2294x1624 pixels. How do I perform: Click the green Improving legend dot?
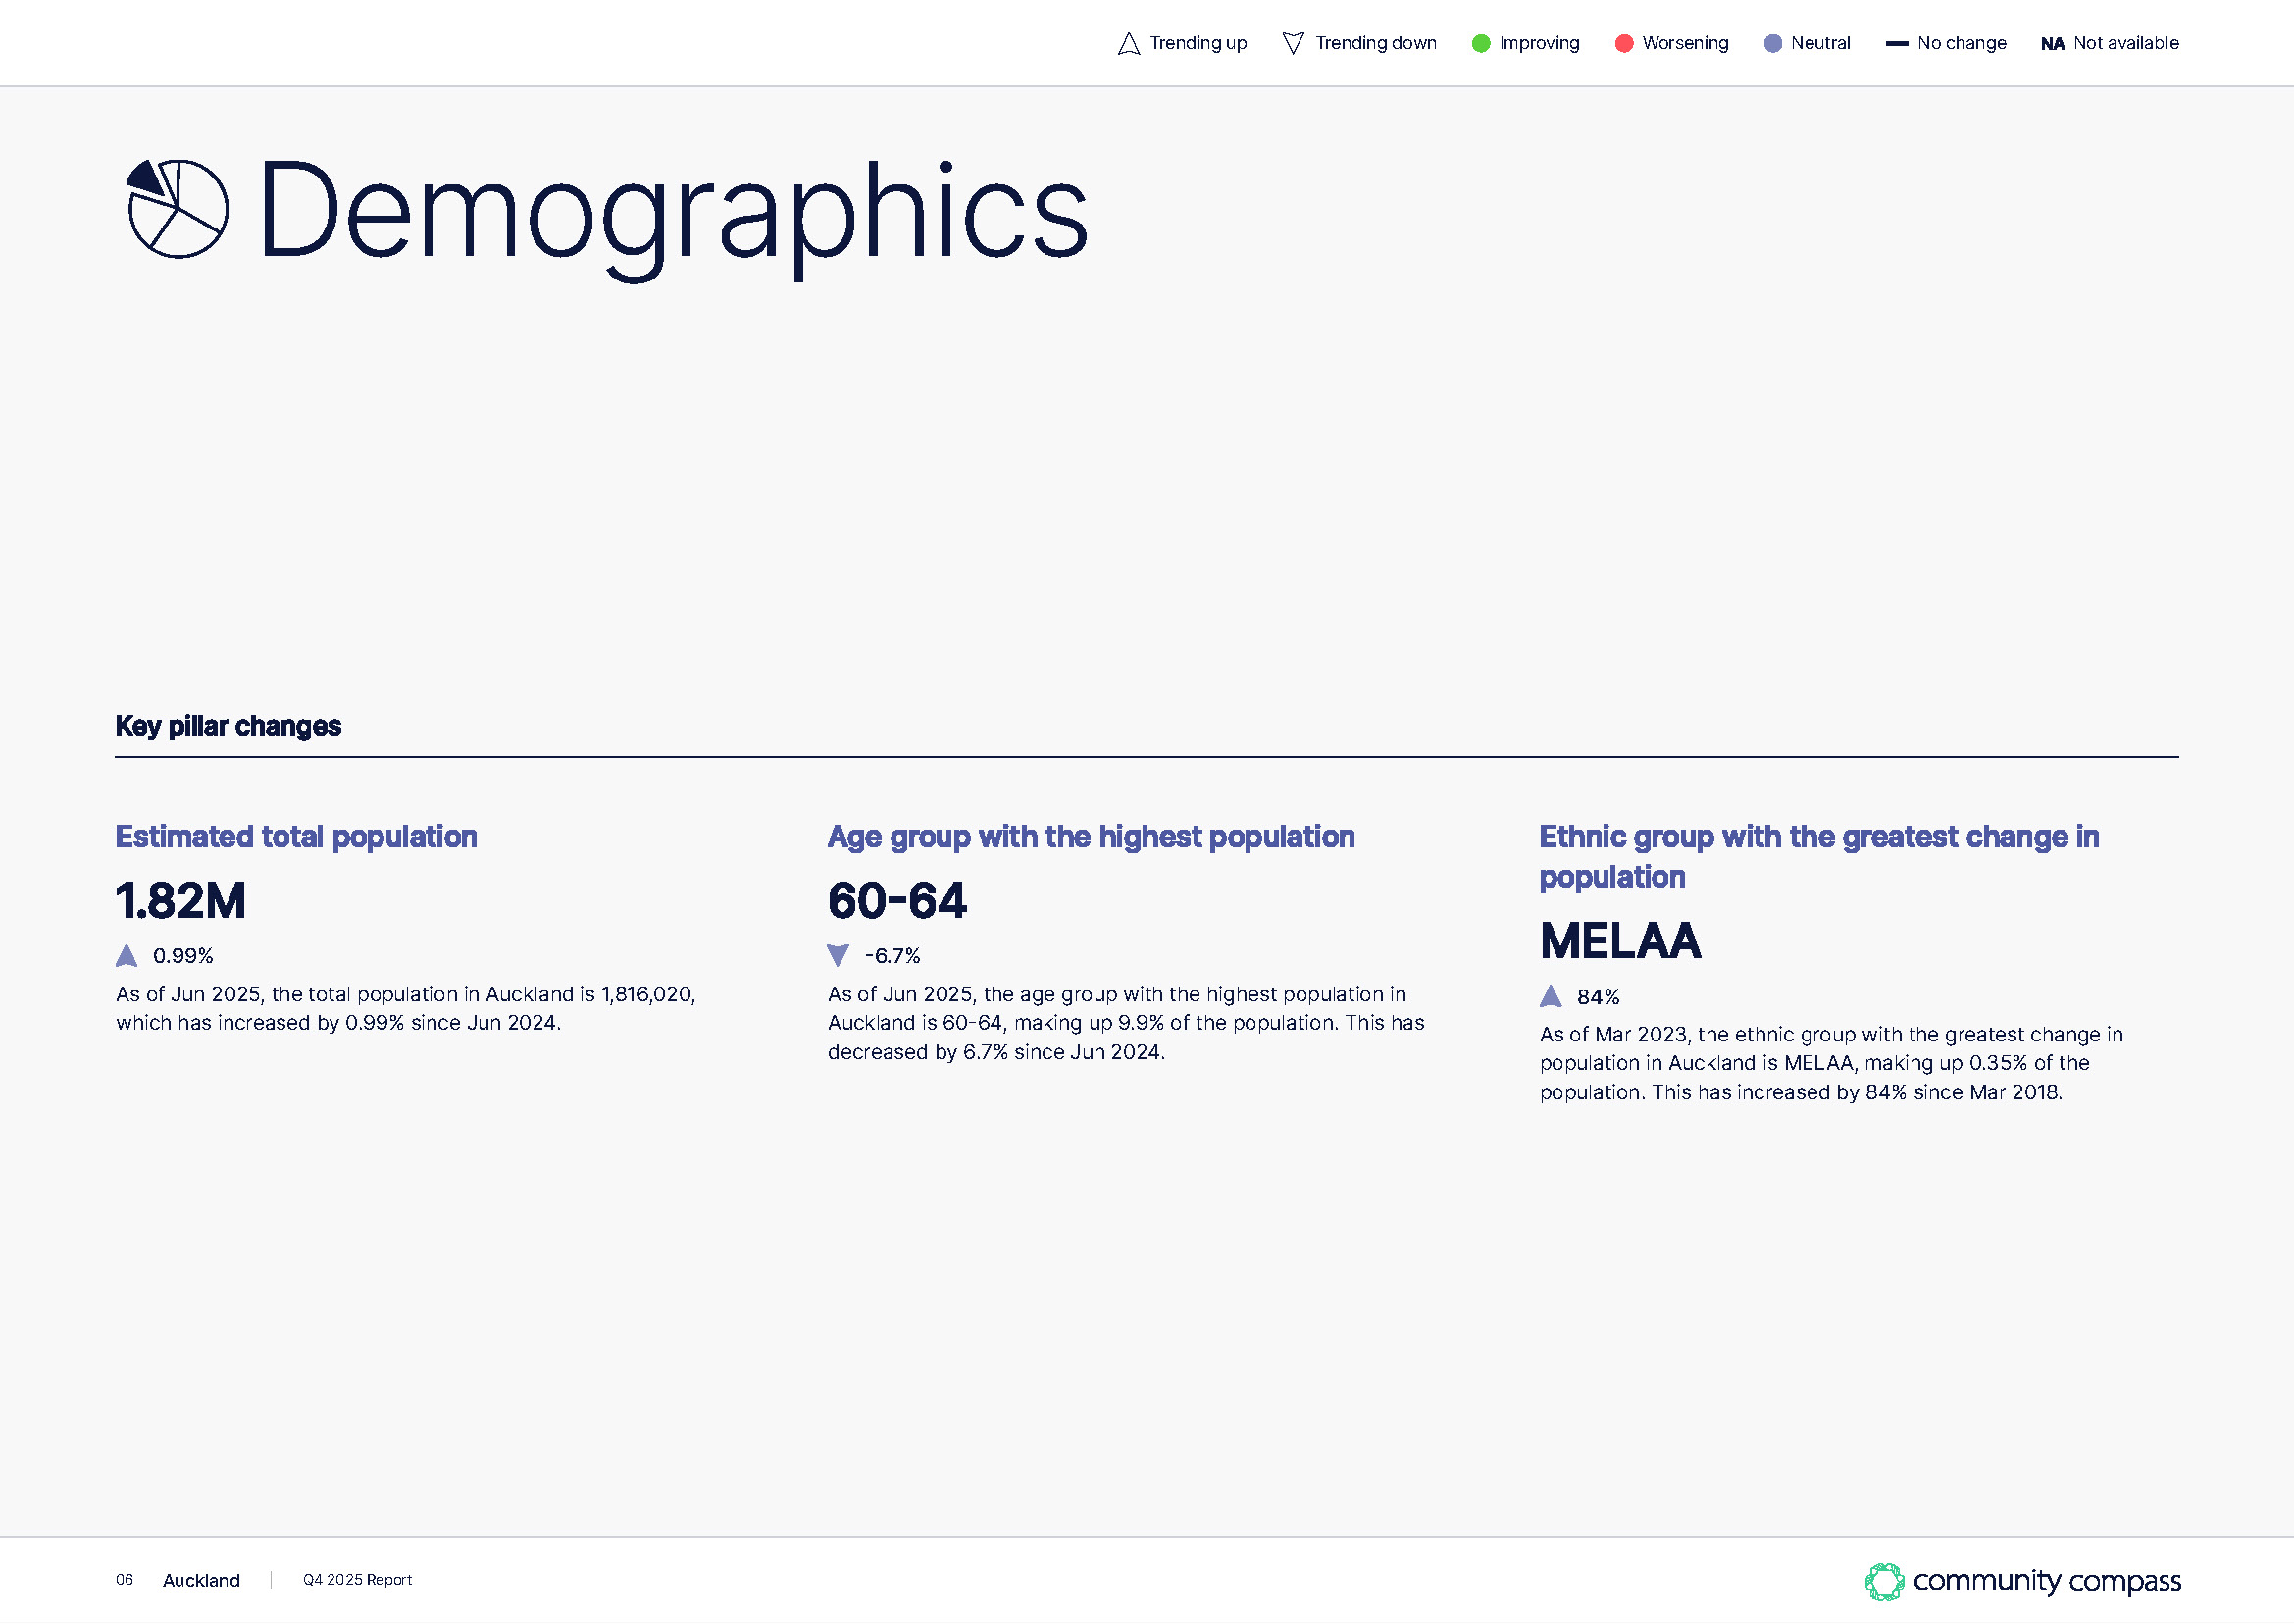pyautogui.click(x=1481, y=43)
